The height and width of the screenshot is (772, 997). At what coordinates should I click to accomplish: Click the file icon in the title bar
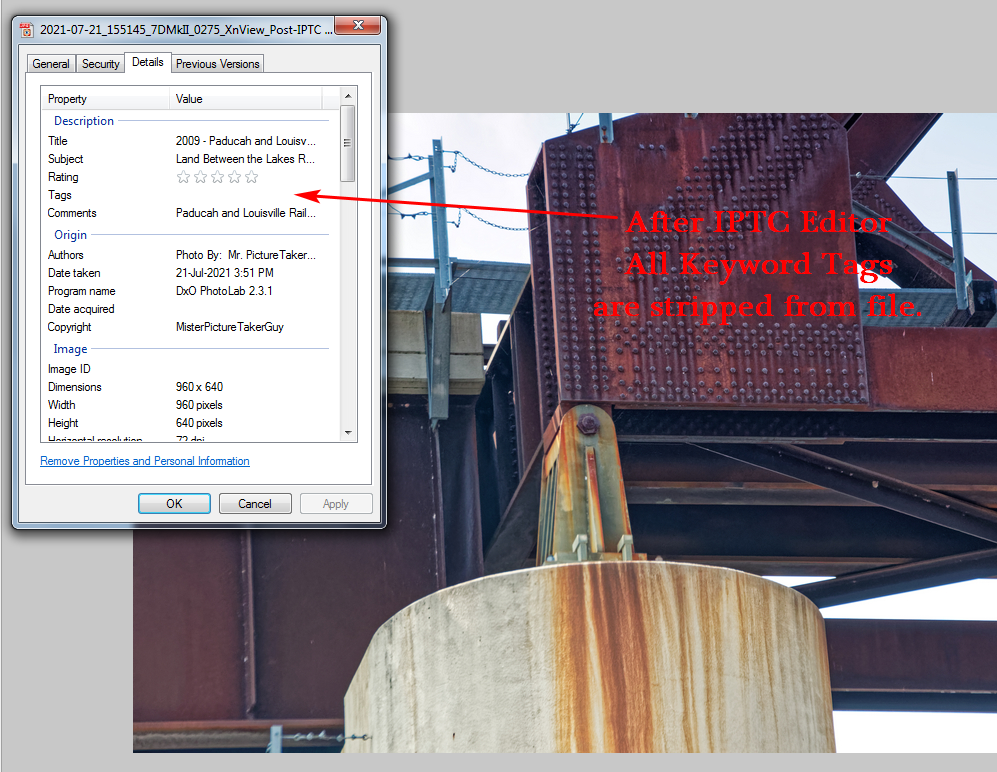26,30
